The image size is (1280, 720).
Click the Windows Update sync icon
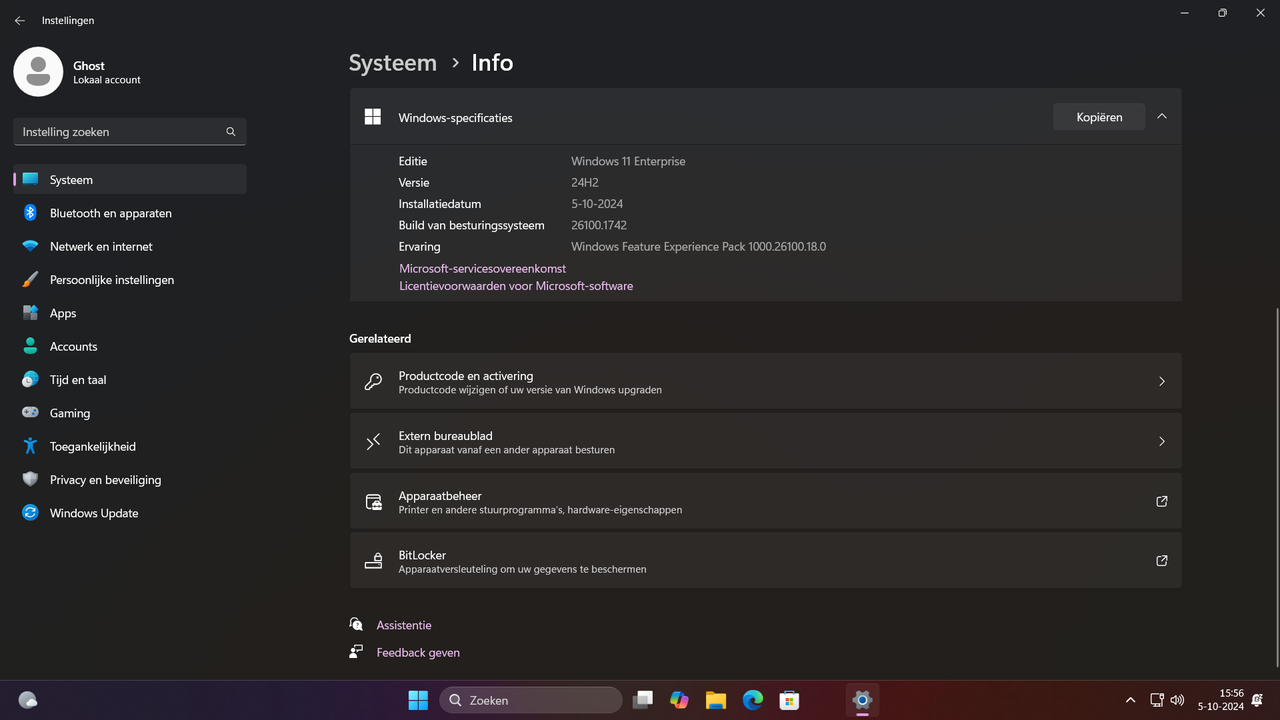click(x=31, y=513)
